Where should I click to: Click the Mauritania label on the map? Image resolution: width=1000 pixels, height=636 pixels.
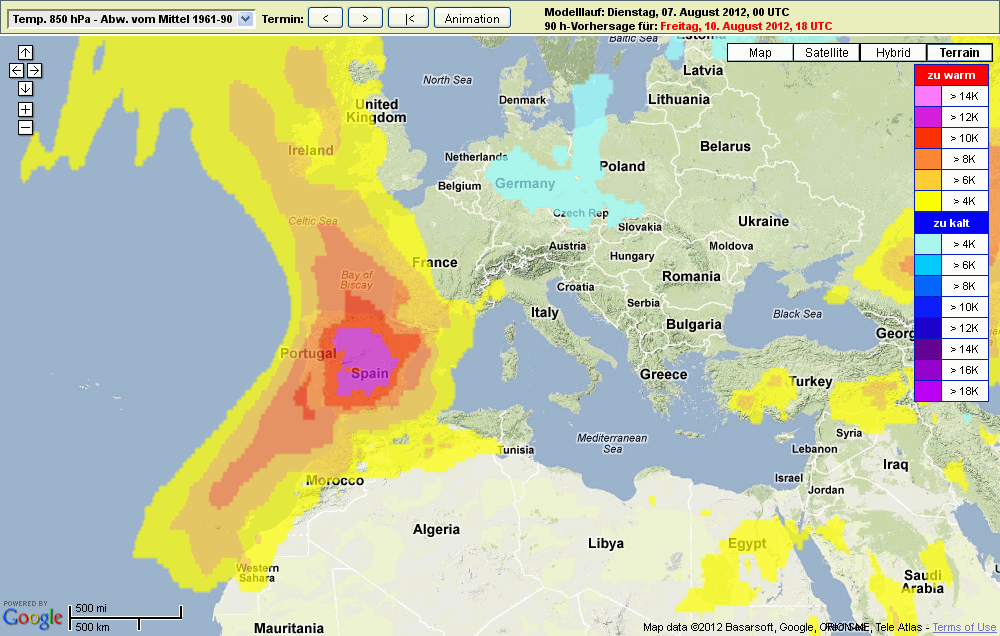[x=289, y=628]
